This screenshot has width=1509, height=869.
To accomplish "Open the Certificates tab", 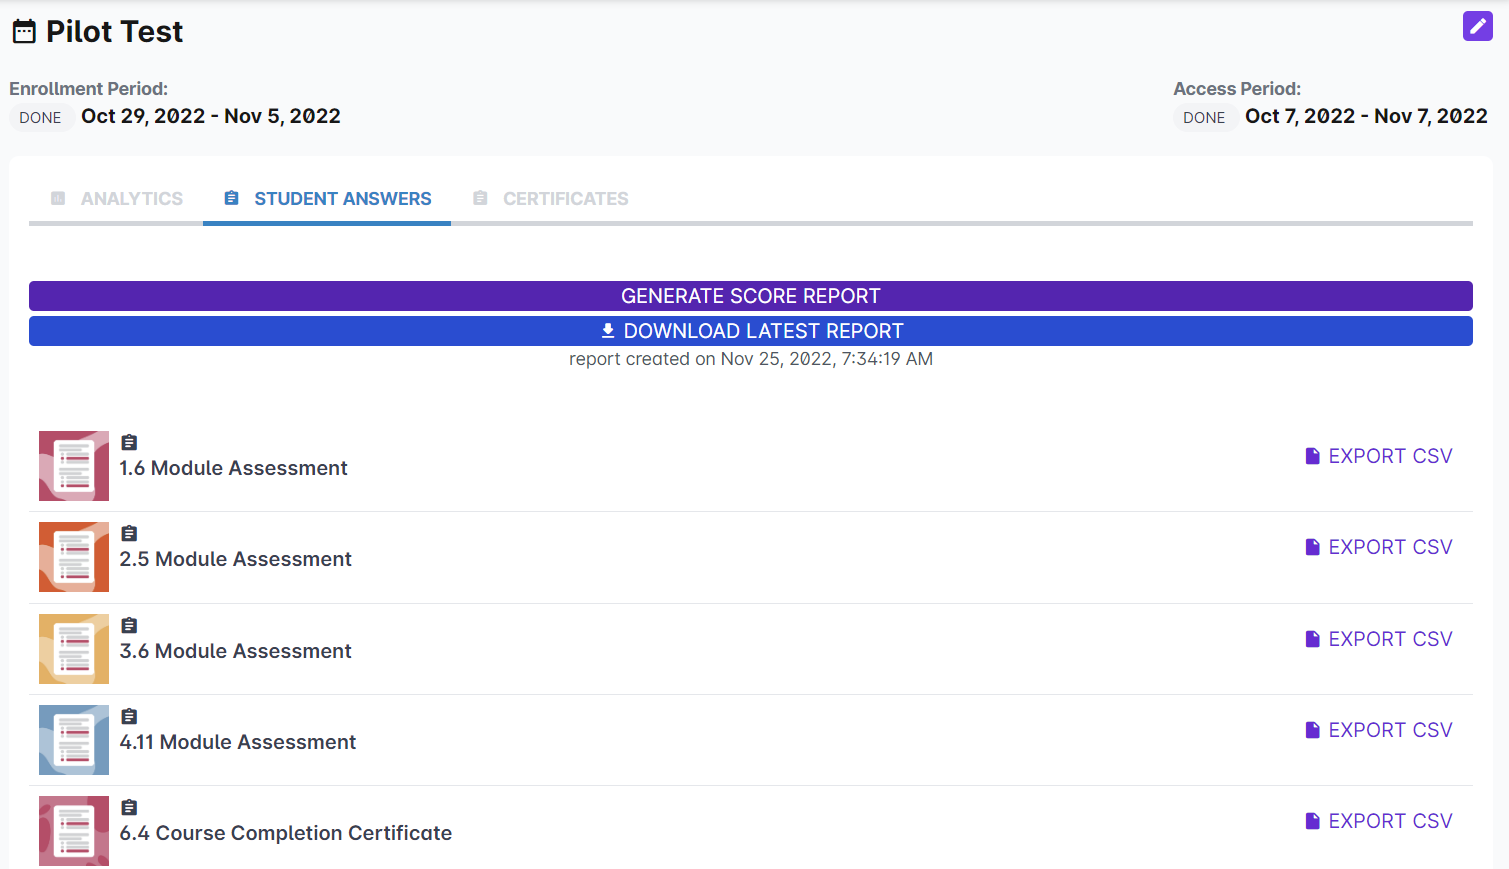I will (551, 199).
